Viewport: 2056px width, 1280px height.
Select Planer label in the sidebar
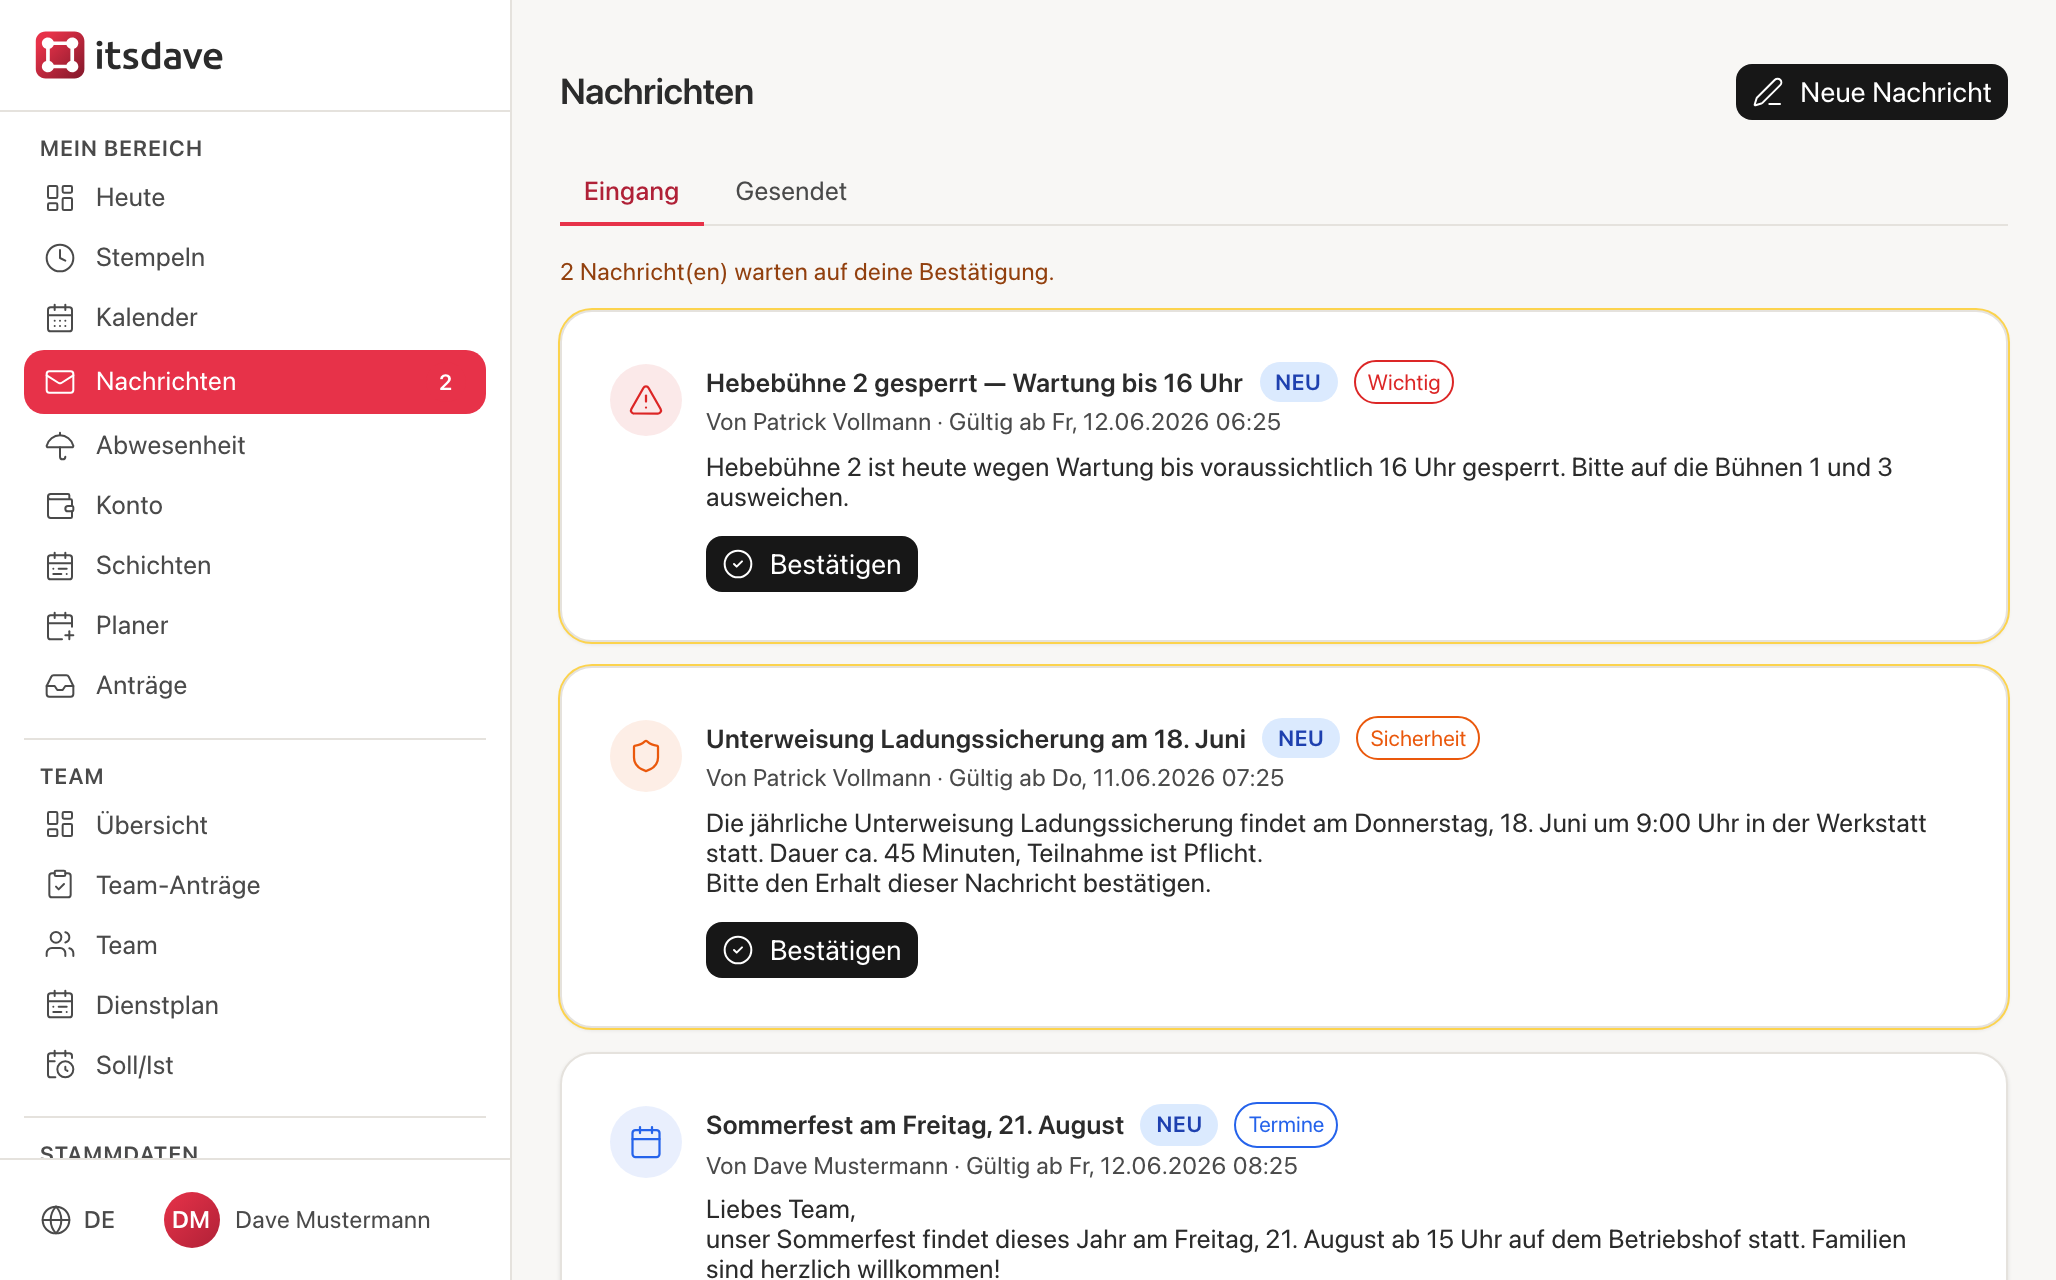pyautogui.click(x=132, y=626)
